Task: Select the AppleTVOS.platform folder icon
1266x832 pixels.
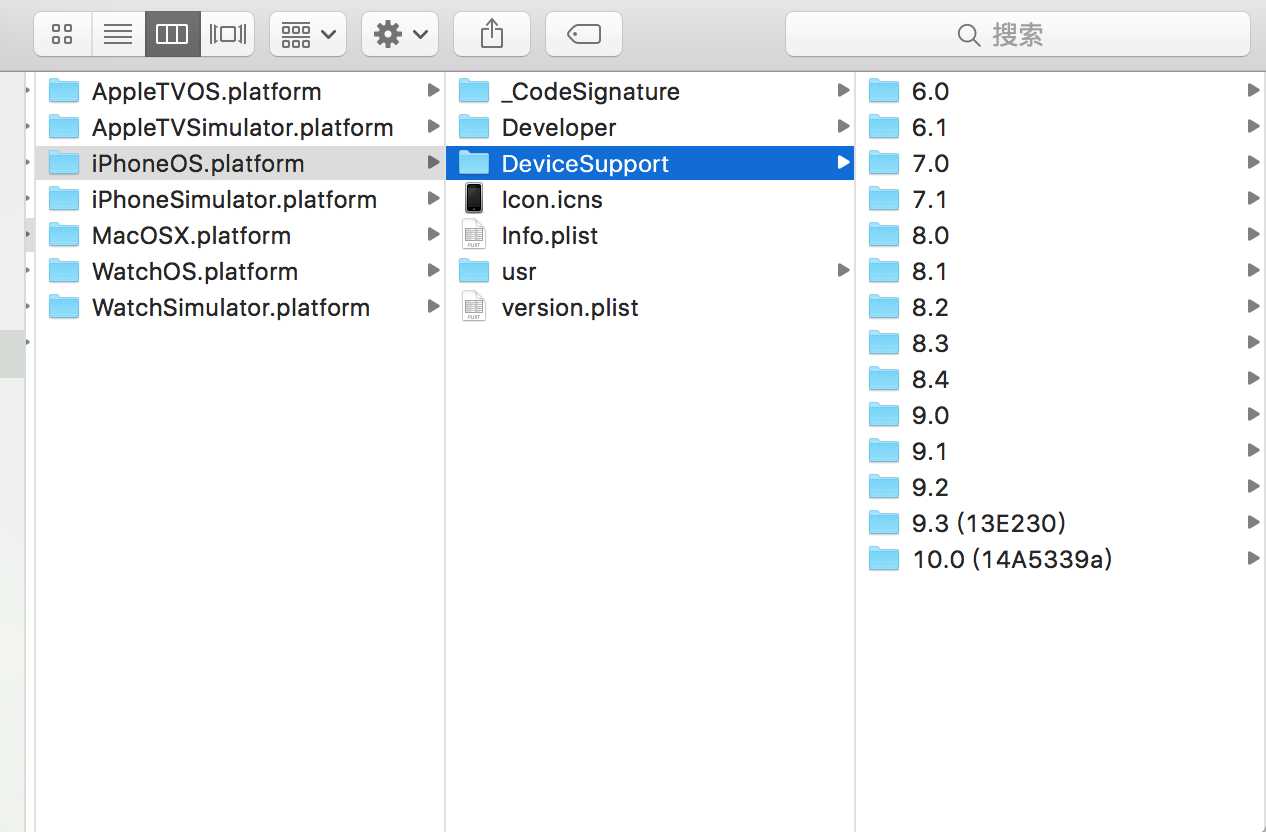Action: click(64, 91)
